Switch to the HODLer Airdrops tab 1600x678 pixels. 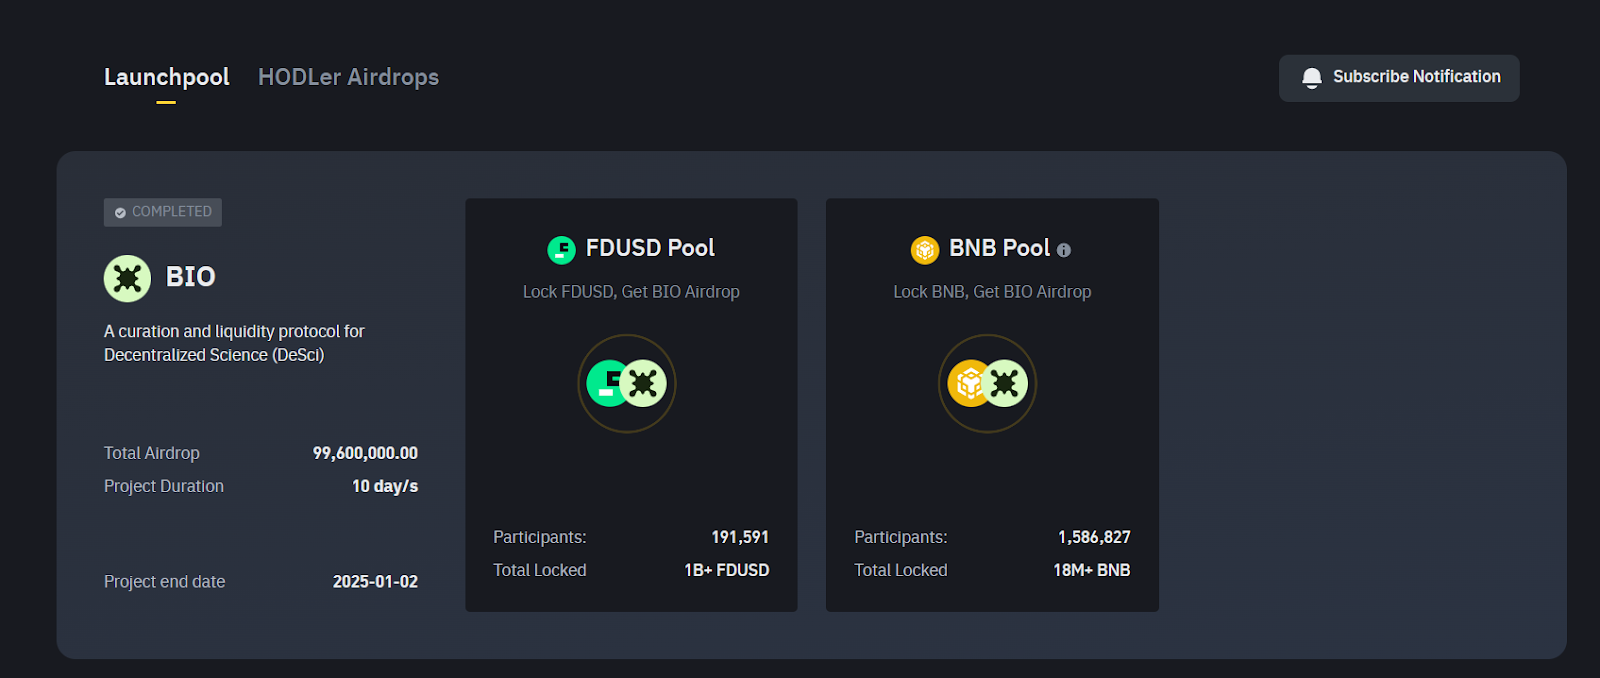pos(348,77)
